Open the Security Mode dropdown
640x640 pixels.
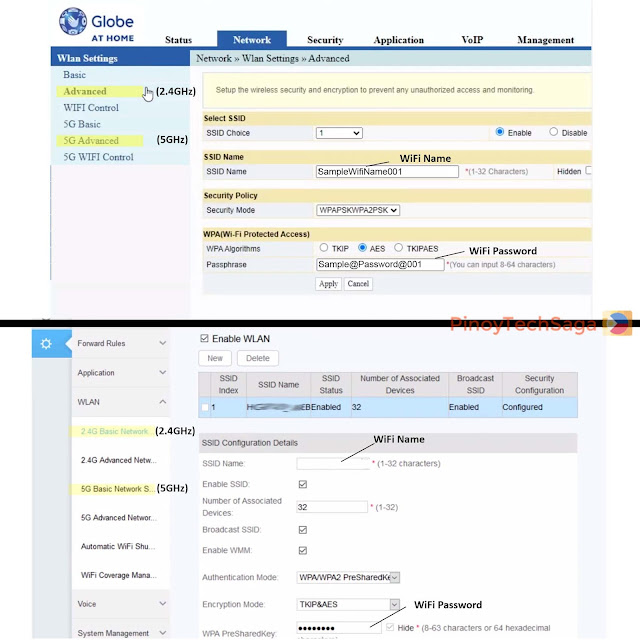click(x=358, y=210)
